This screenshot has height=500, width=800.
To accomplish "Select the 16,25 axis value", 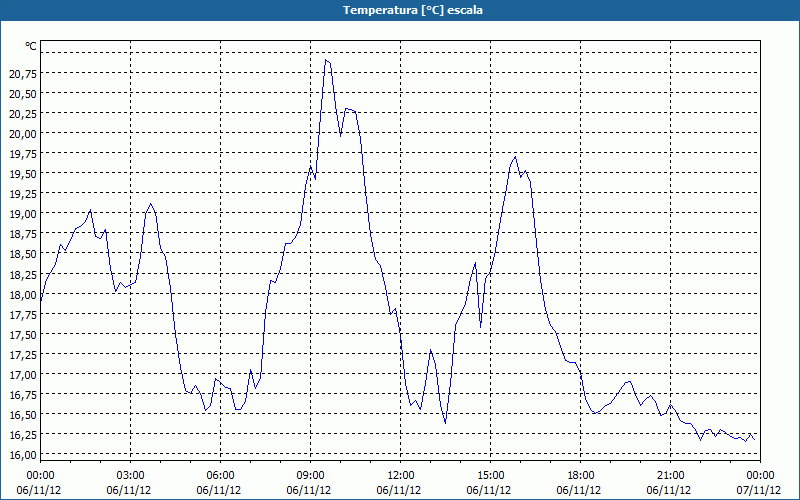I will click(23, 435).
